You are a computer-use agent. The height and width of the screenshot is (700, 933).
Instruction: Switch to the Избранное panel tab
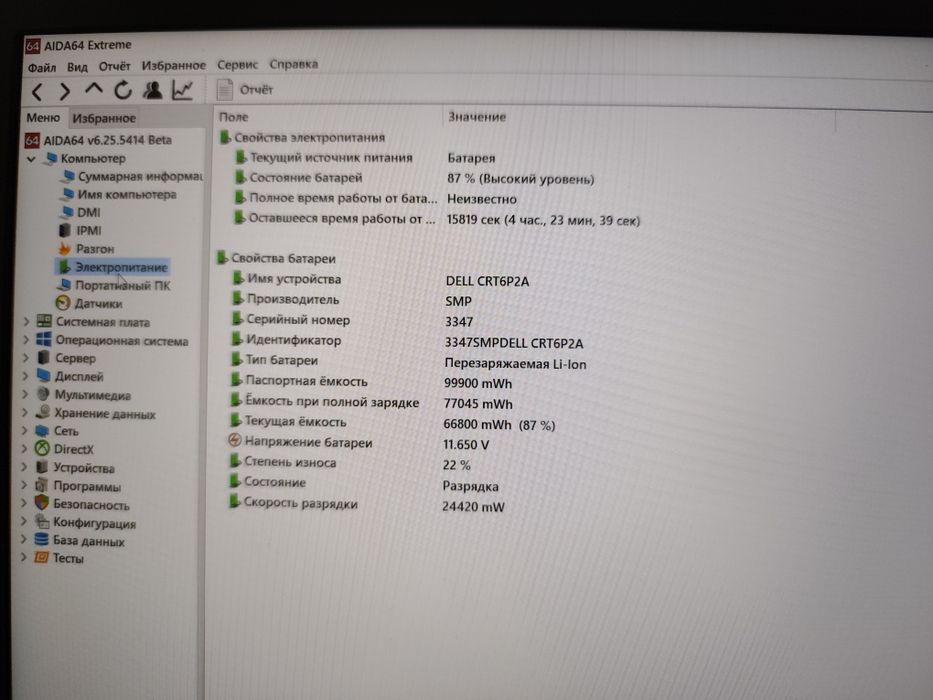click(104, 118)
